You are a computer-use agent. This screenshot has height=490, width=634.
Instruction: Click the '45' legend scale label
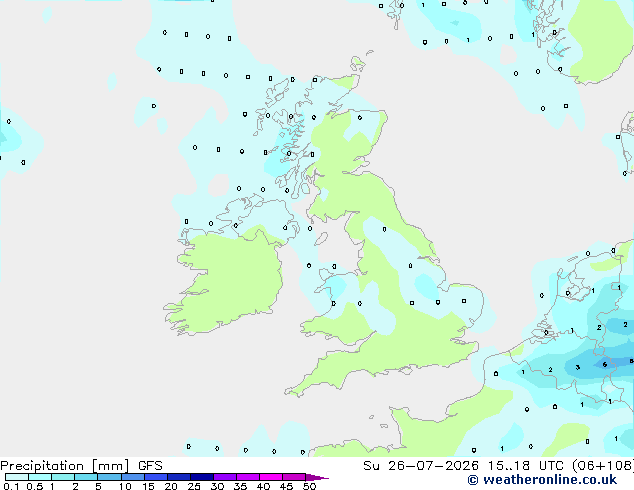286,486
